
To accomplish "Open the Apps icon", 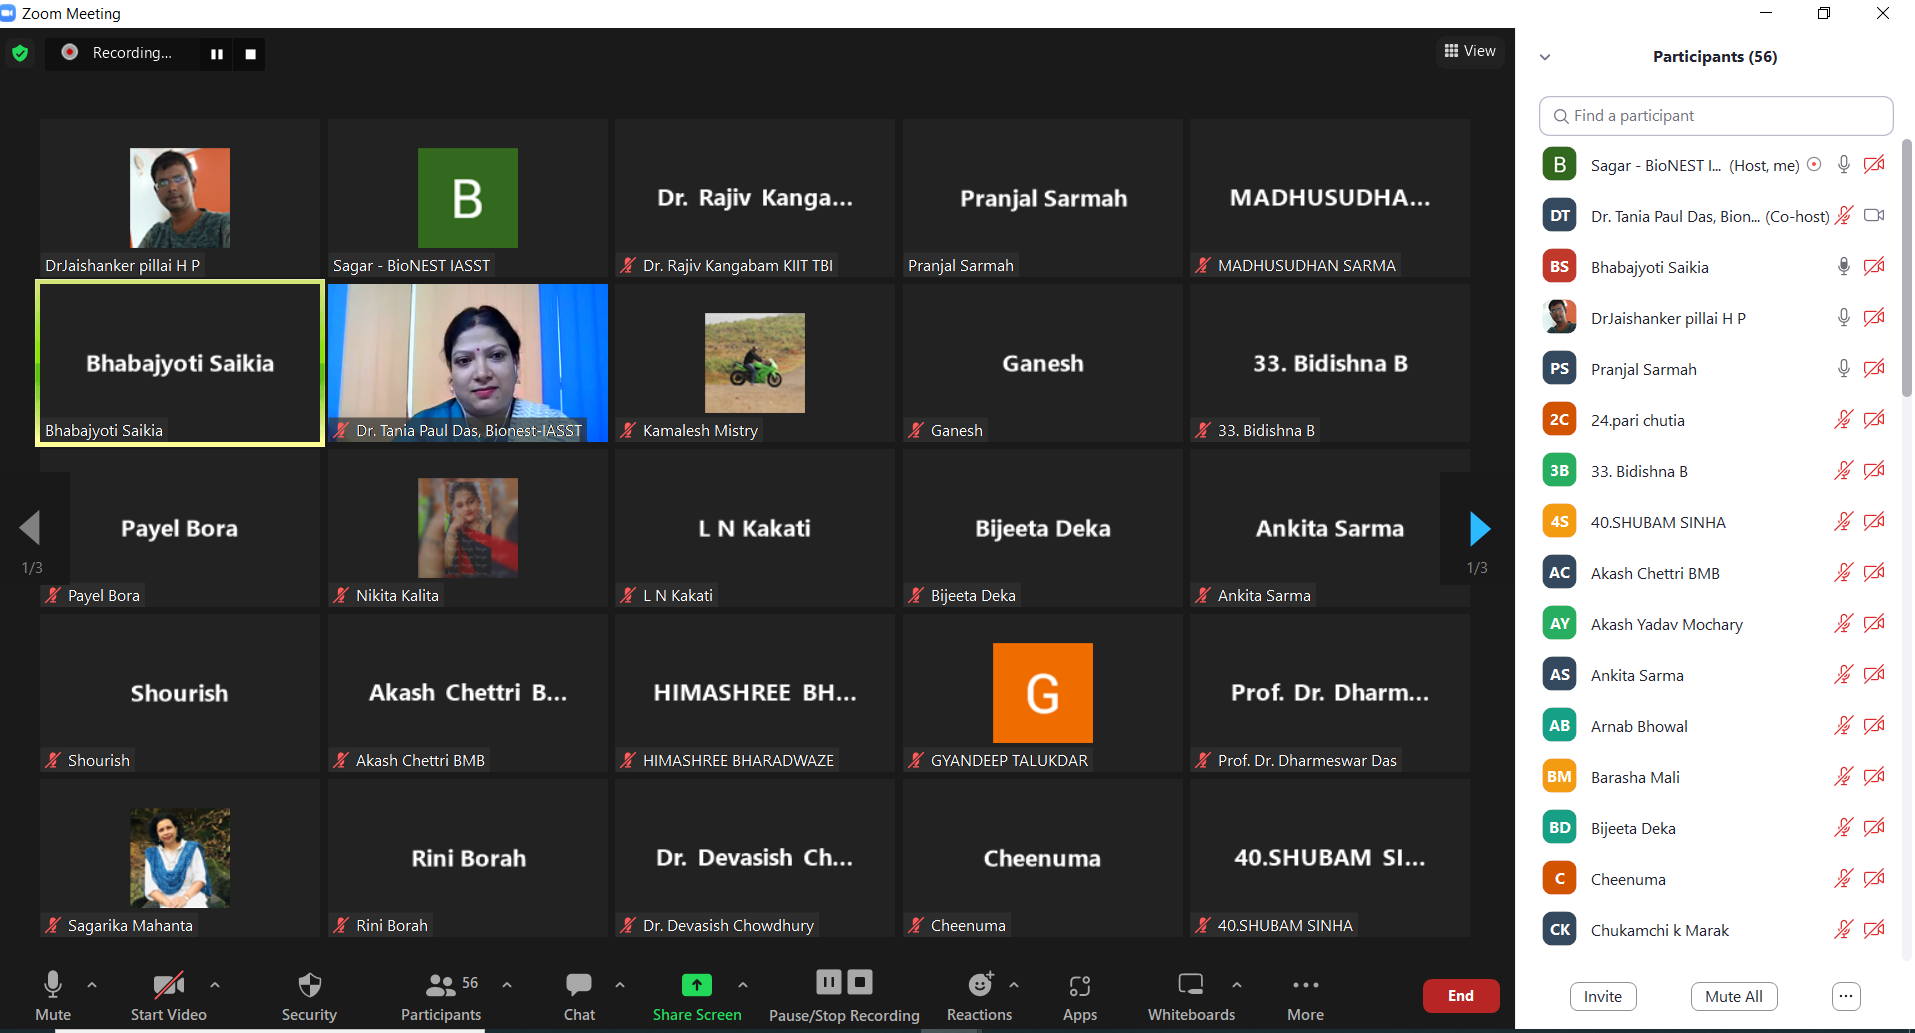I will tap(1079, 986).
